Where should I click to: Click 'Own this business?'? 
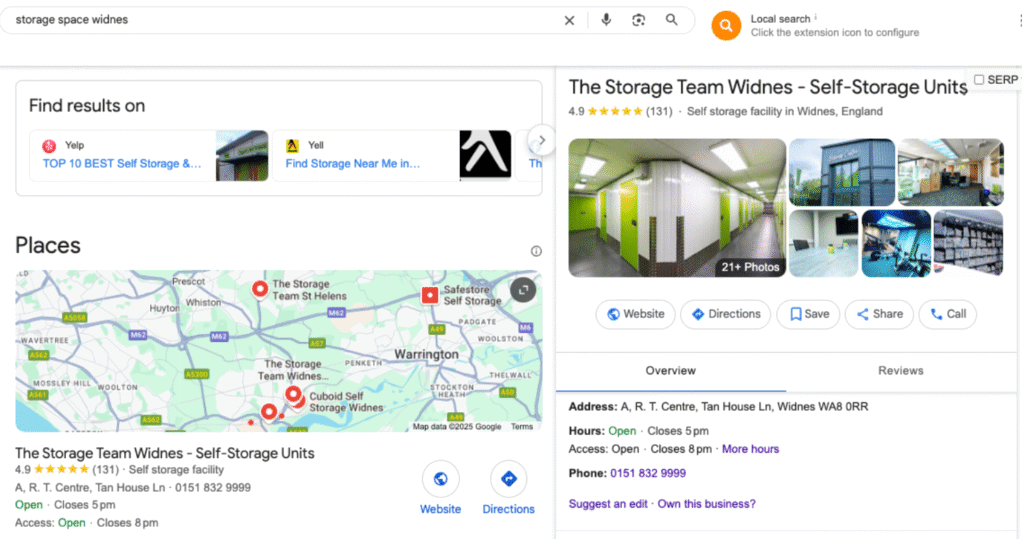point(707,504)
